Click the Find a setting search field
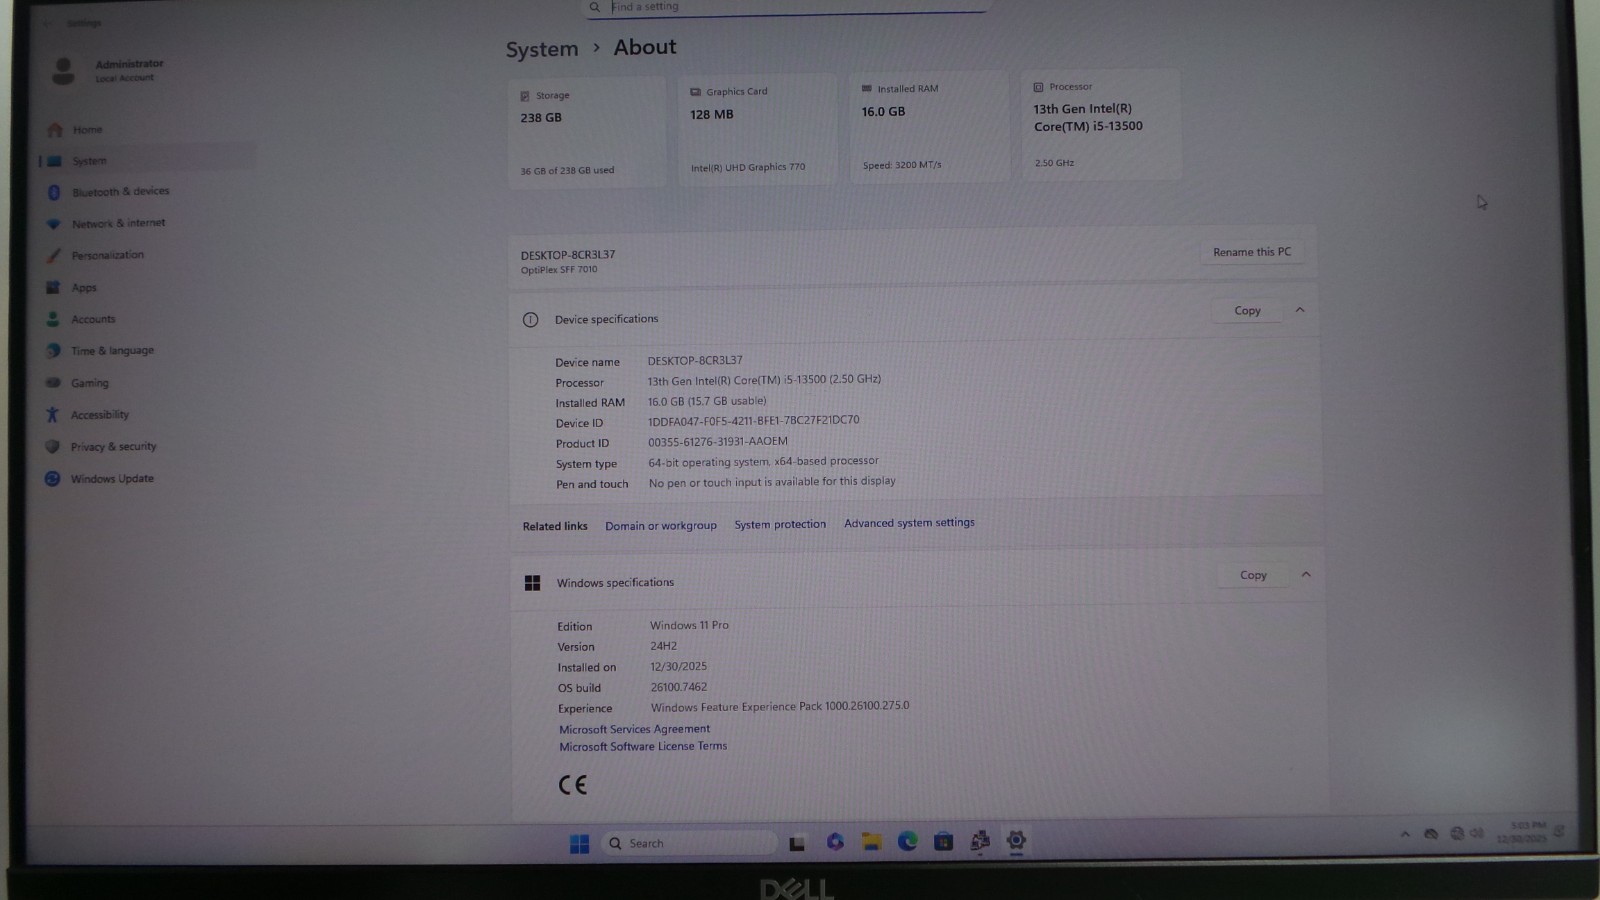Image resolution: width=1600 pixels, height=900 pixels. [786, 7]
